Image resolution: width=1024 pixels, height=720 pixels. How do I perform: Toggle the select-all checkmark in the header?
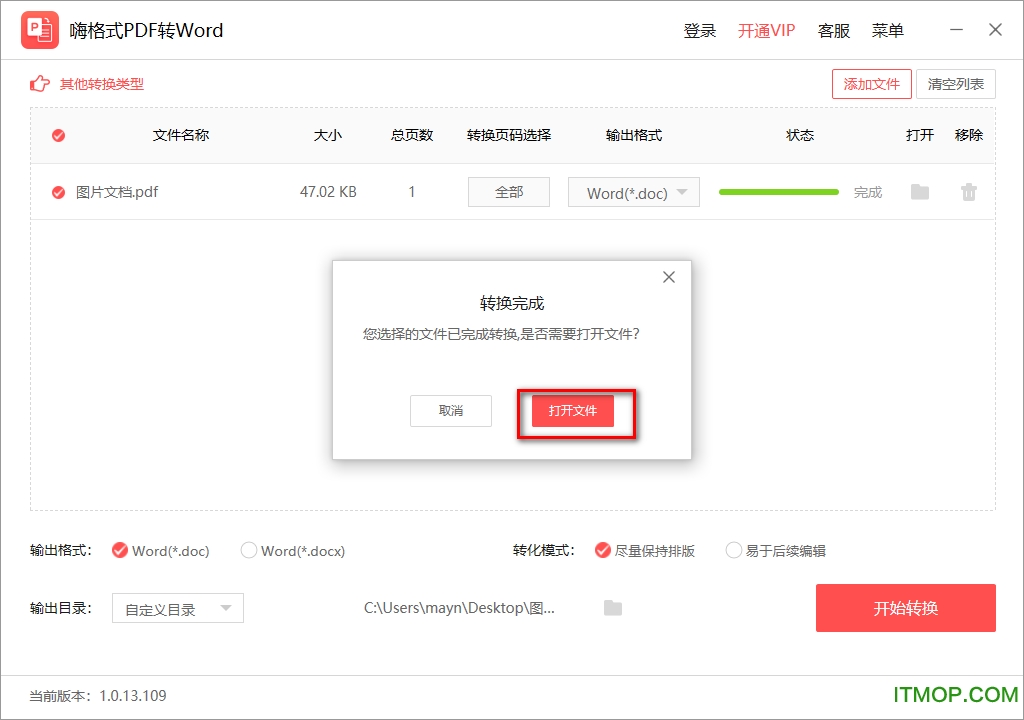click(x=58, y=135)
